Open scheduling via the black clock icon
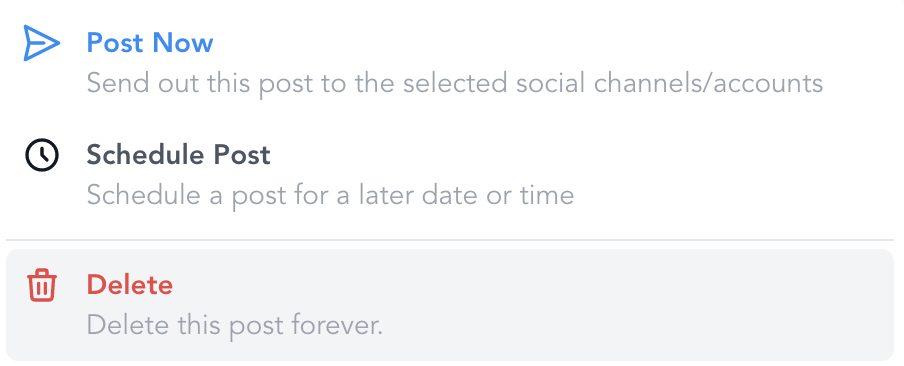The image size is (904, 366). pyautogui.click(x=42, y=156)
